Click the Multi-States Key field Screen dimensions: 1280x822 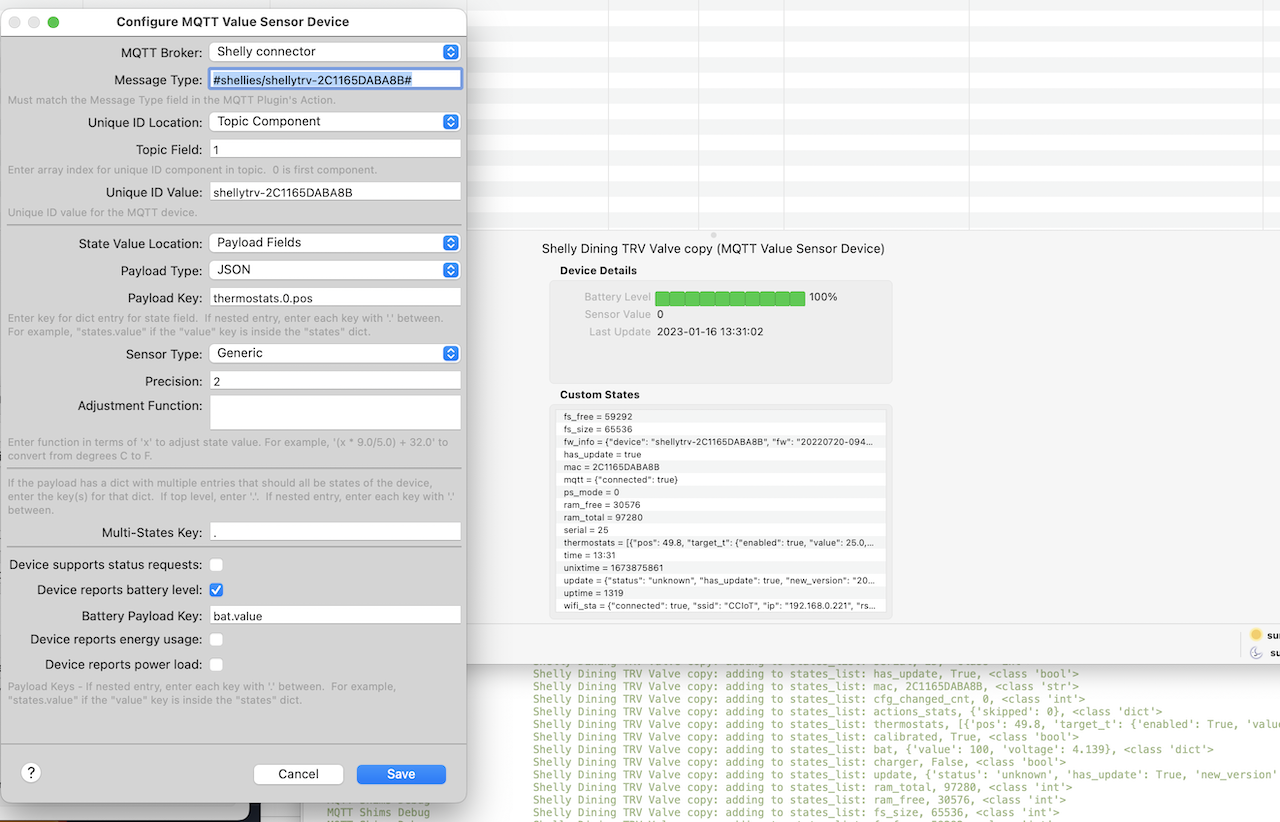pos(335,533)
